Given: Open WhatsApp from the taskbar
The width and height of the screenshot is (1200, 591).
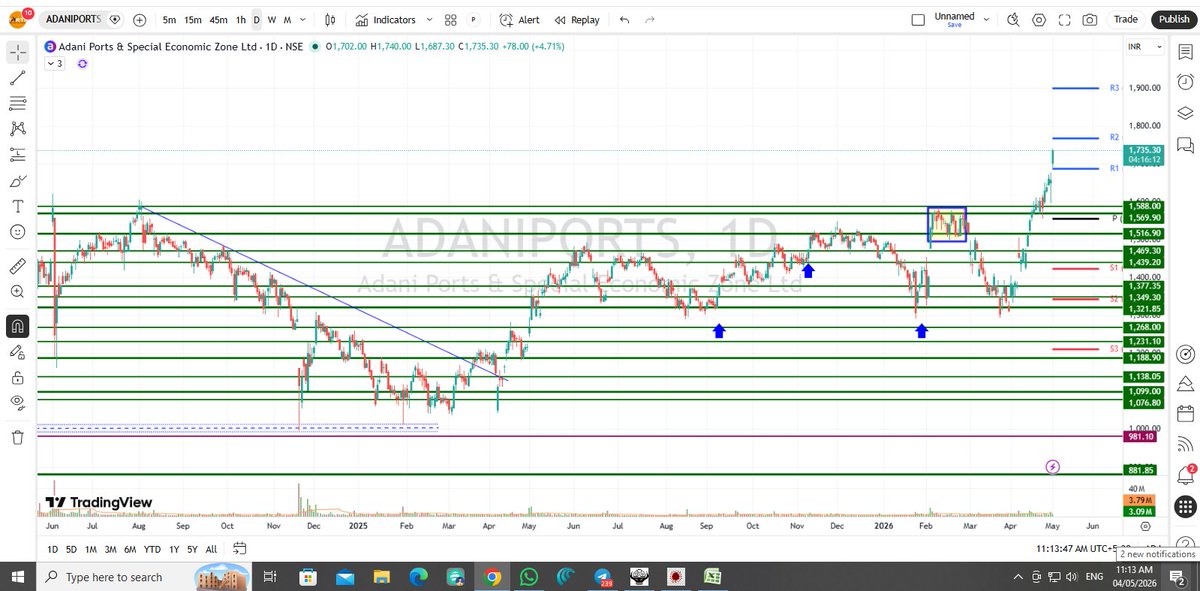Looking at the screenshot, I should click(528, 577).
